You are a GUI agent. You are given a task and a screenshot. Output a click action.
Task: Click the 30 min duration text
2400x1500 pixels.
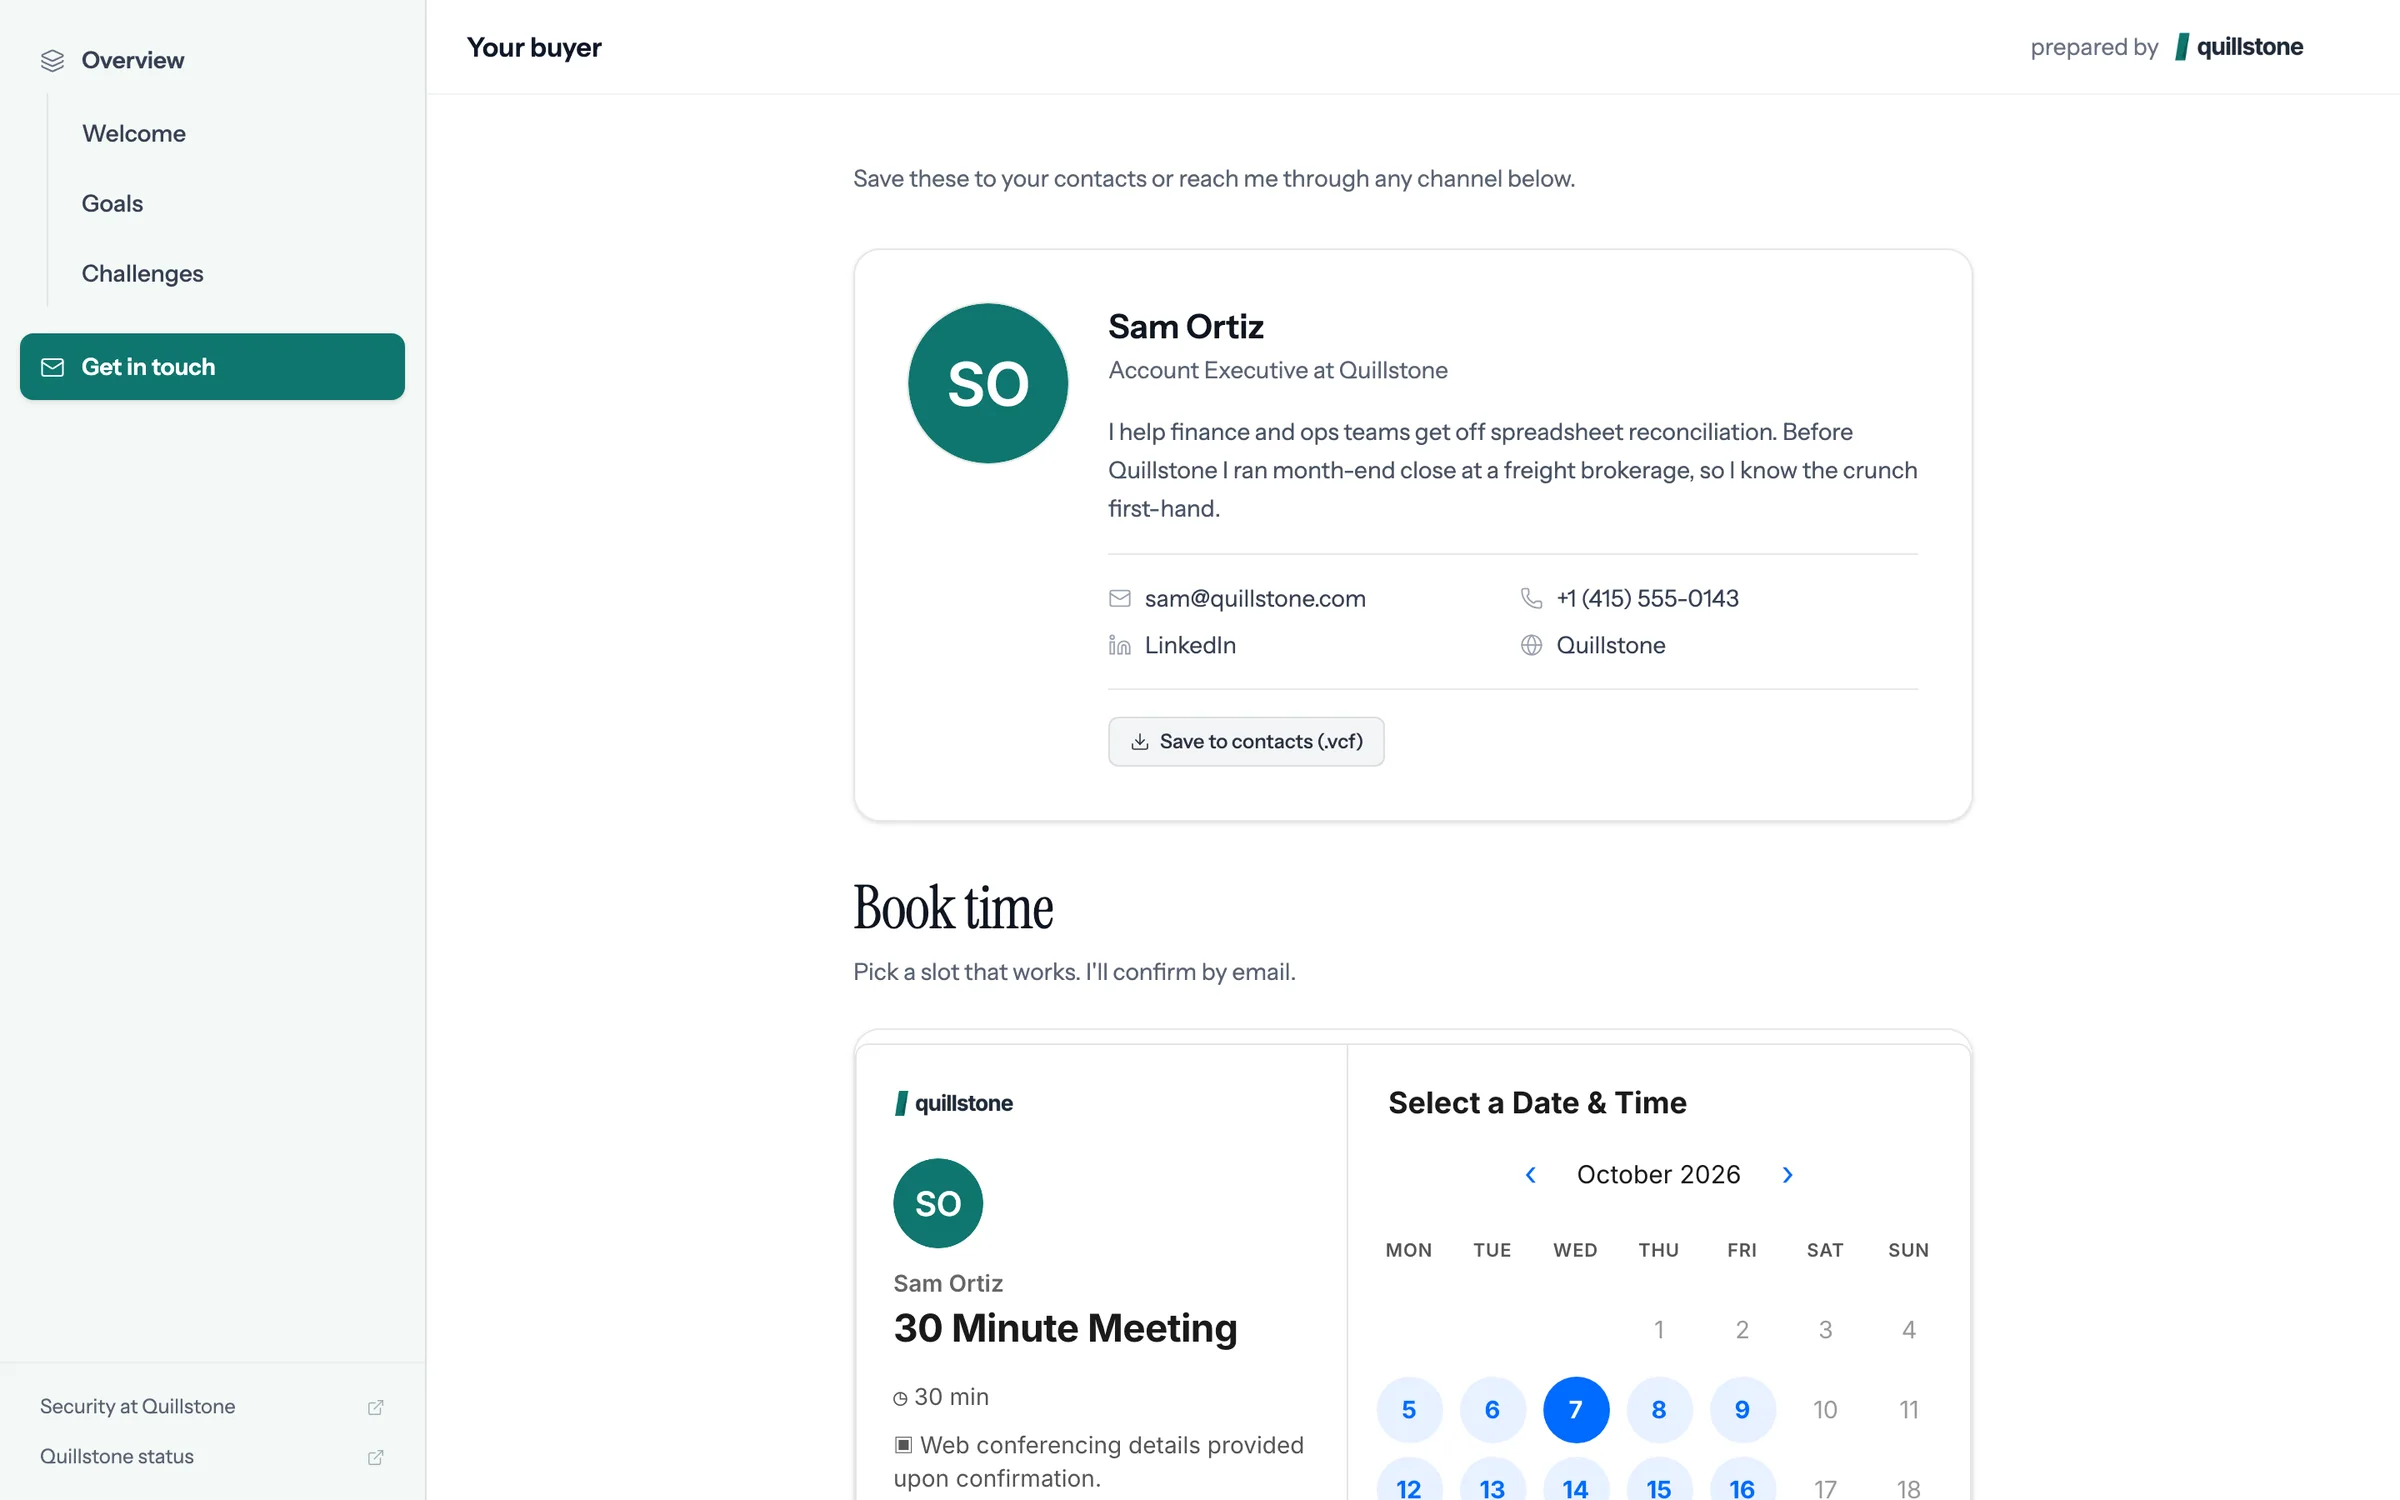pos(951,1397)
